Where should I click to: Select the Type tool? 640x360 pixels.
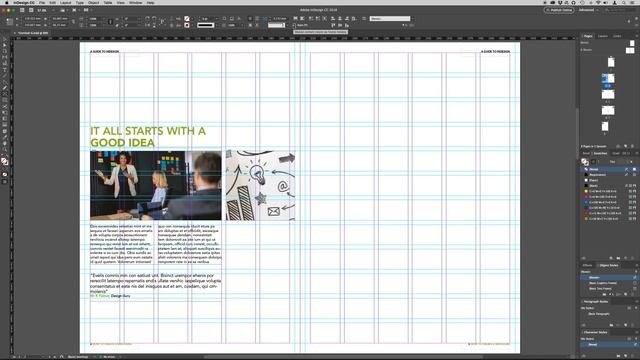(5, 70)
